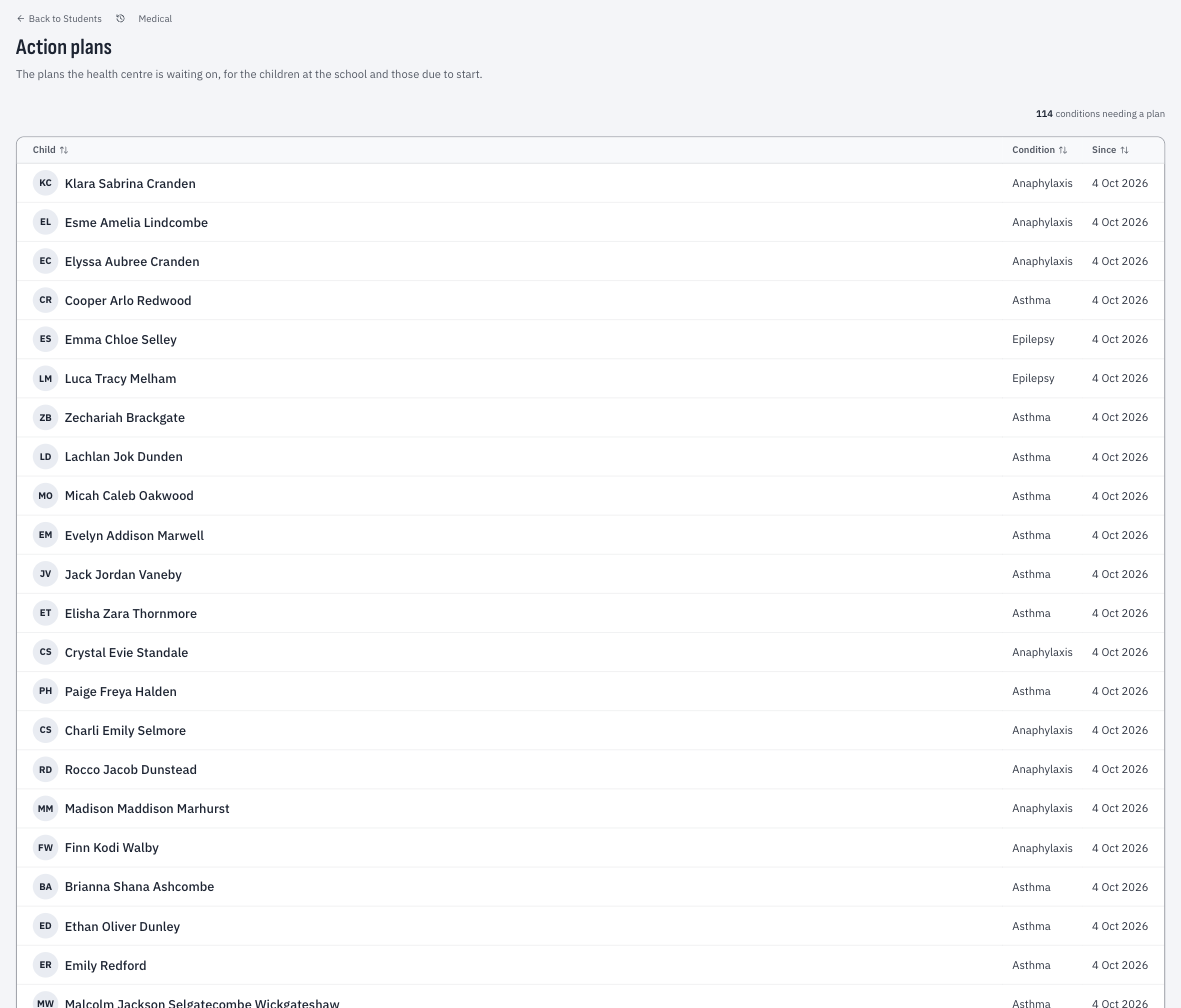This screenshot has width=1181, height=1008.
Task: Select Asthma in Zechariah Brackgate's row
Action: pyautogui.click(x=1031, y=417)
